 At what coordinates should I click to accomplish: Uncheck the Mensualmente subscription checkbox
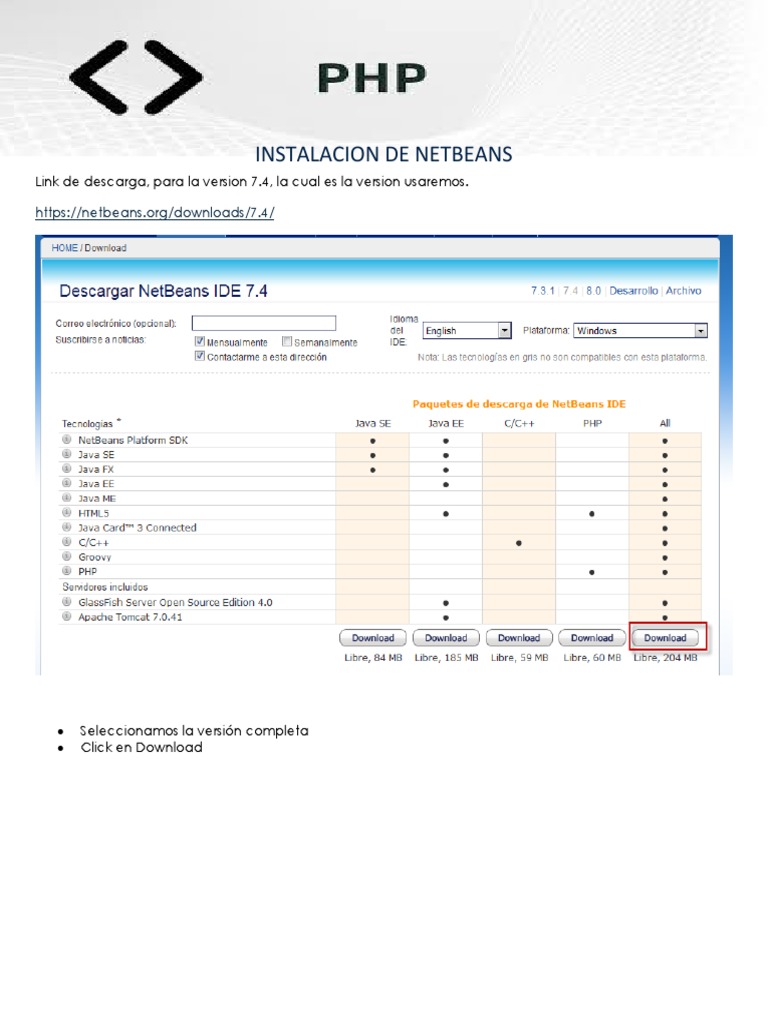(200, 342)
